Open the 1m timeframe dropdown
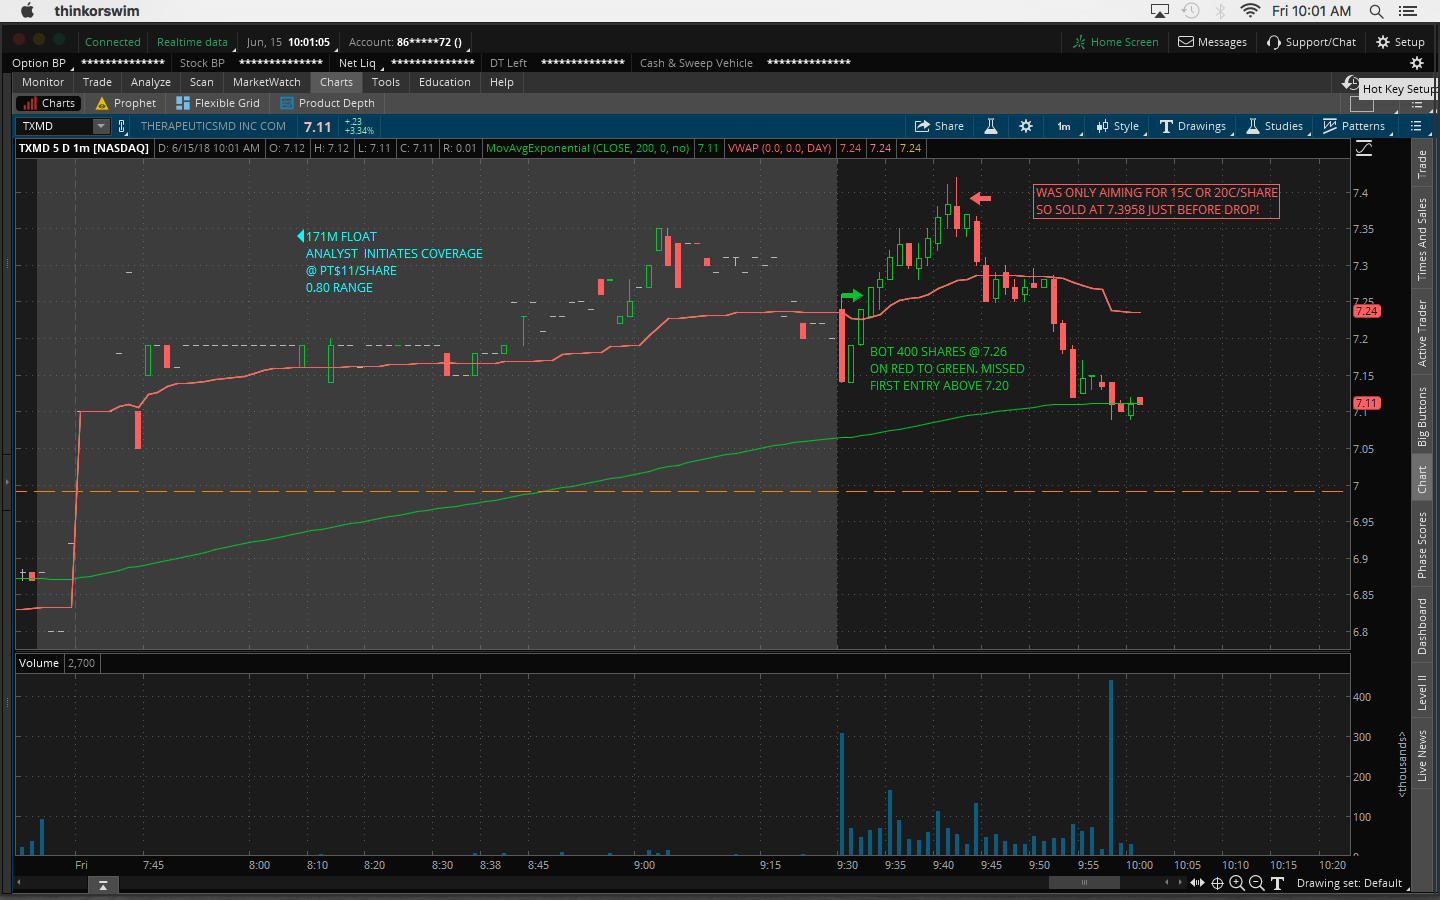 click(x=1064, y=126)
